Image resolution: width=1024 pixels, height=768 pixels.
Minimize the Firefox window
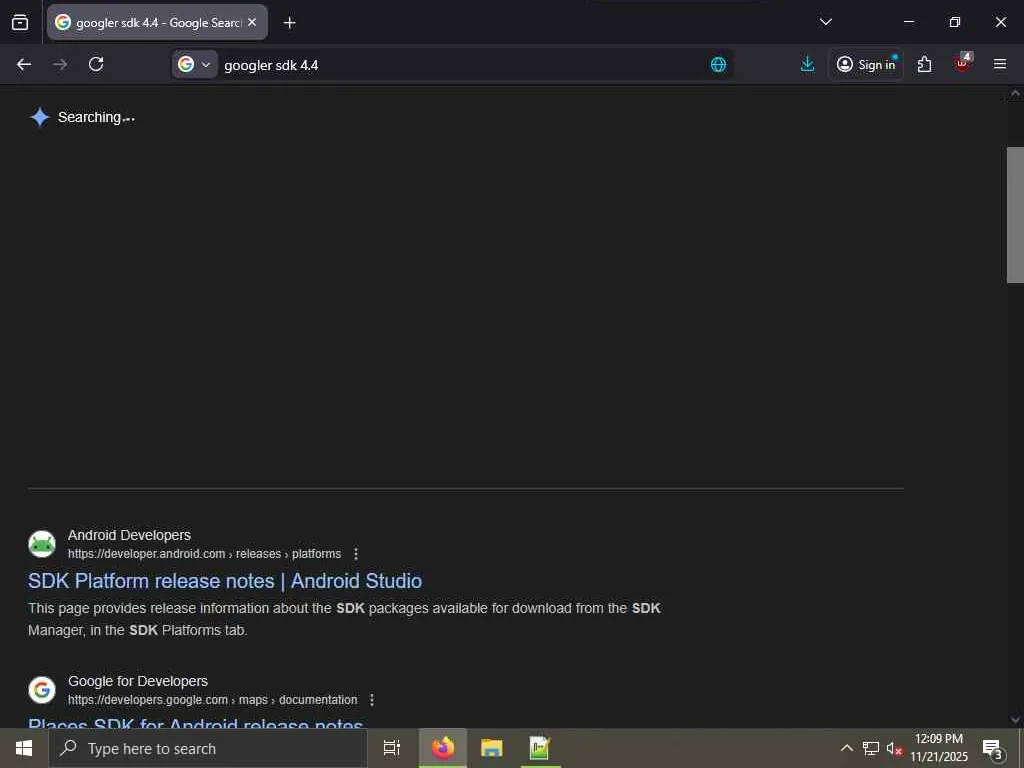[x=908, y=22]
